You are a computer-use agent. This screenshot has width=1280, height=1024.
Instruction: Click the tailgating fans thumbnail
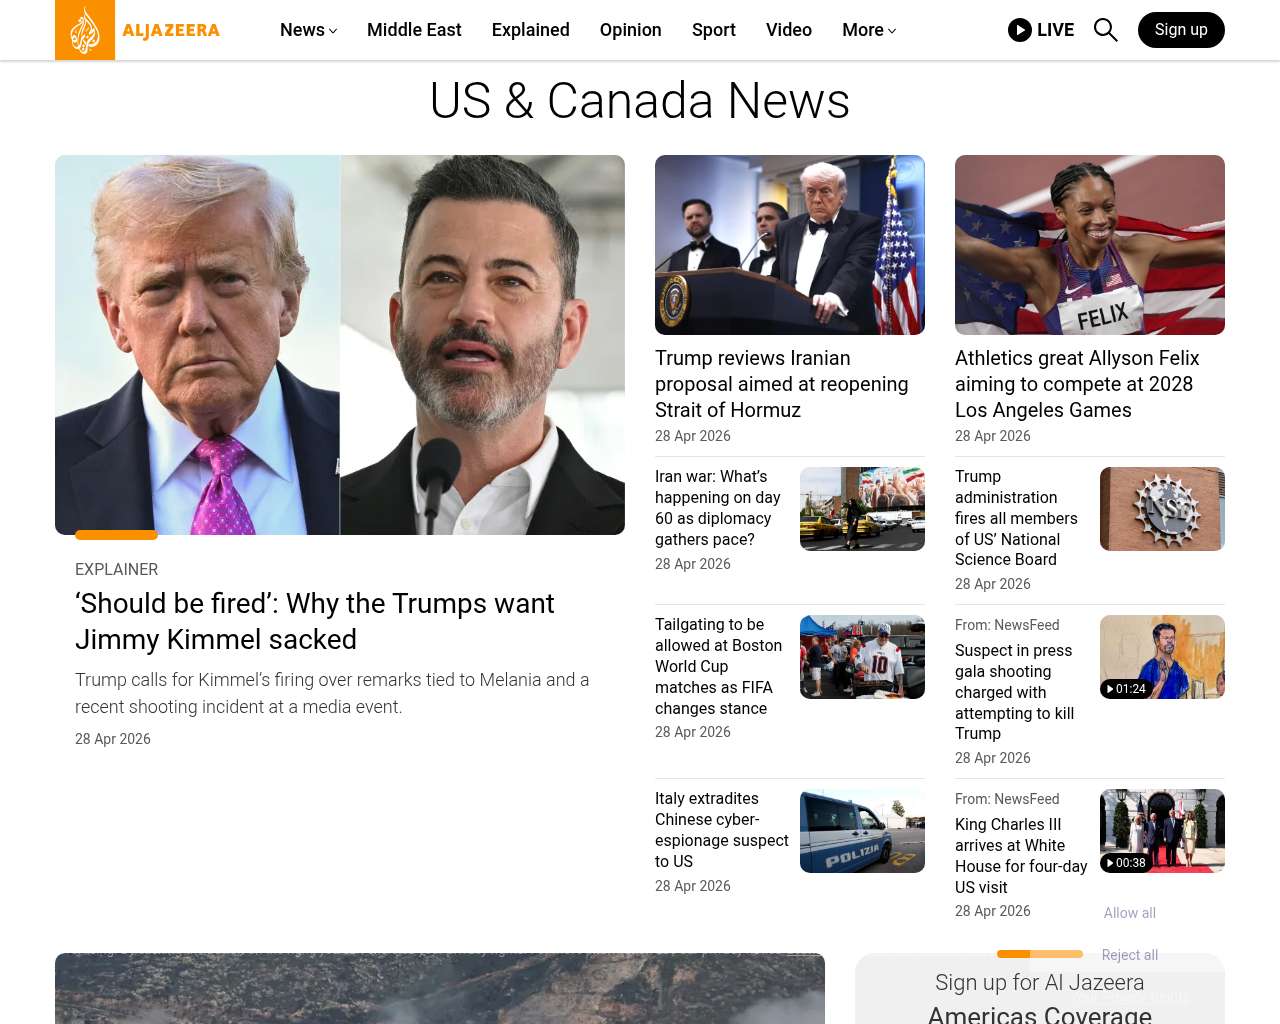click(862, 657)
